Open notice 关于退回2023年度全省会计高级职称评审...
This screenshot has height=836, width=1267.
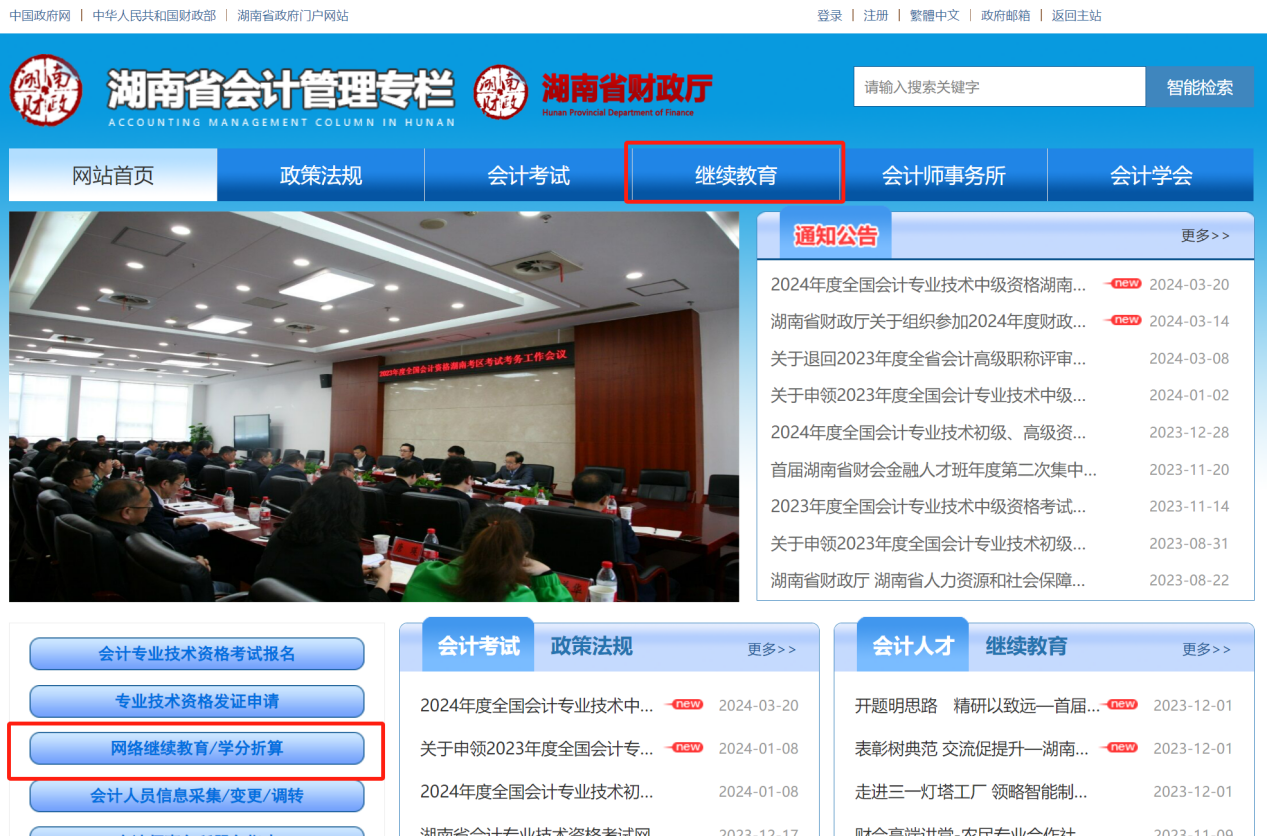pyautogui.click(x=928, y=359)
